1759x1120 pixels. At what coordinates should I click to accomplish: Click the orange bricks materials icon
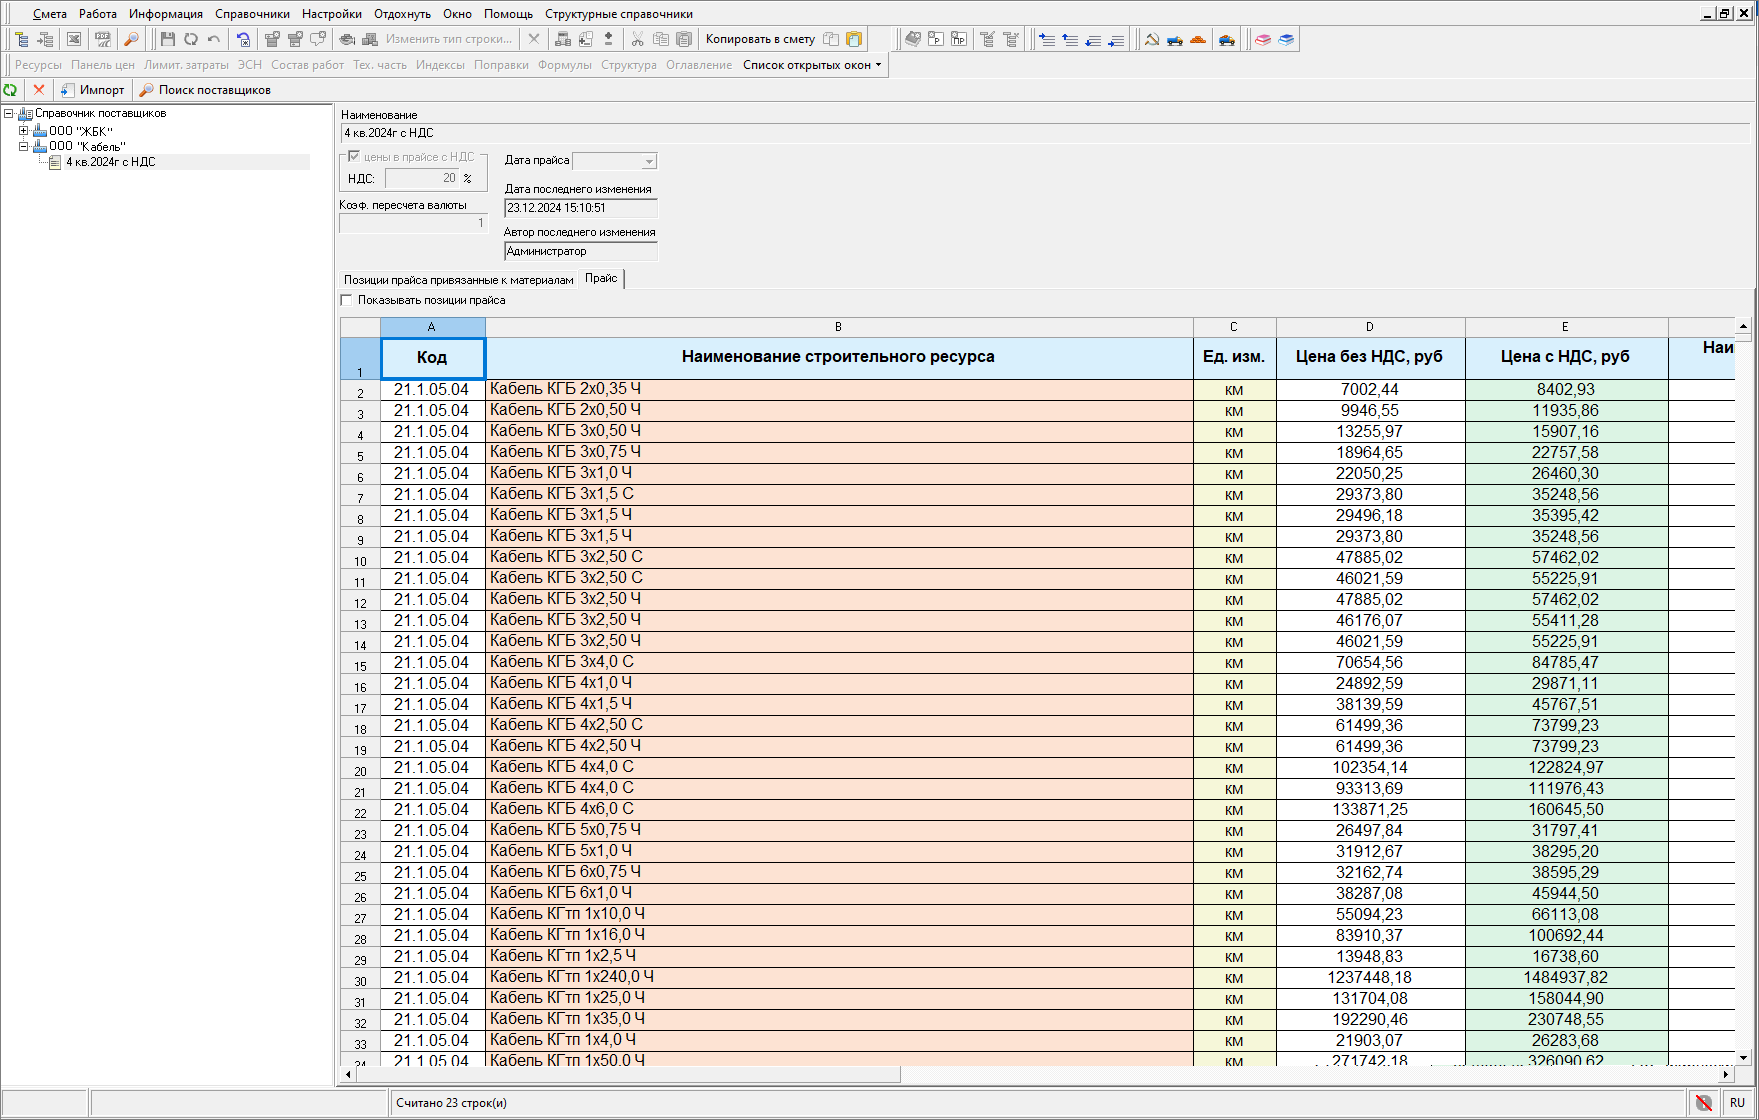point(1198,39)
